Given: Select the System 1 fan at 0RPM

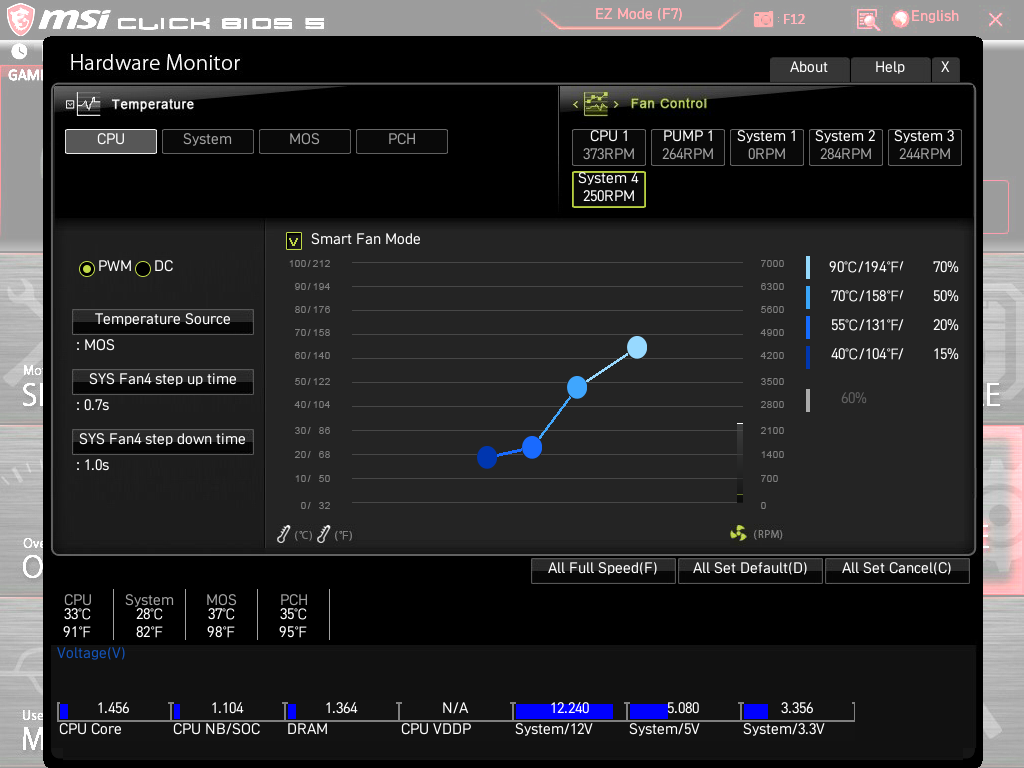Looking at the screenshot, I should [x=767, y=147].
